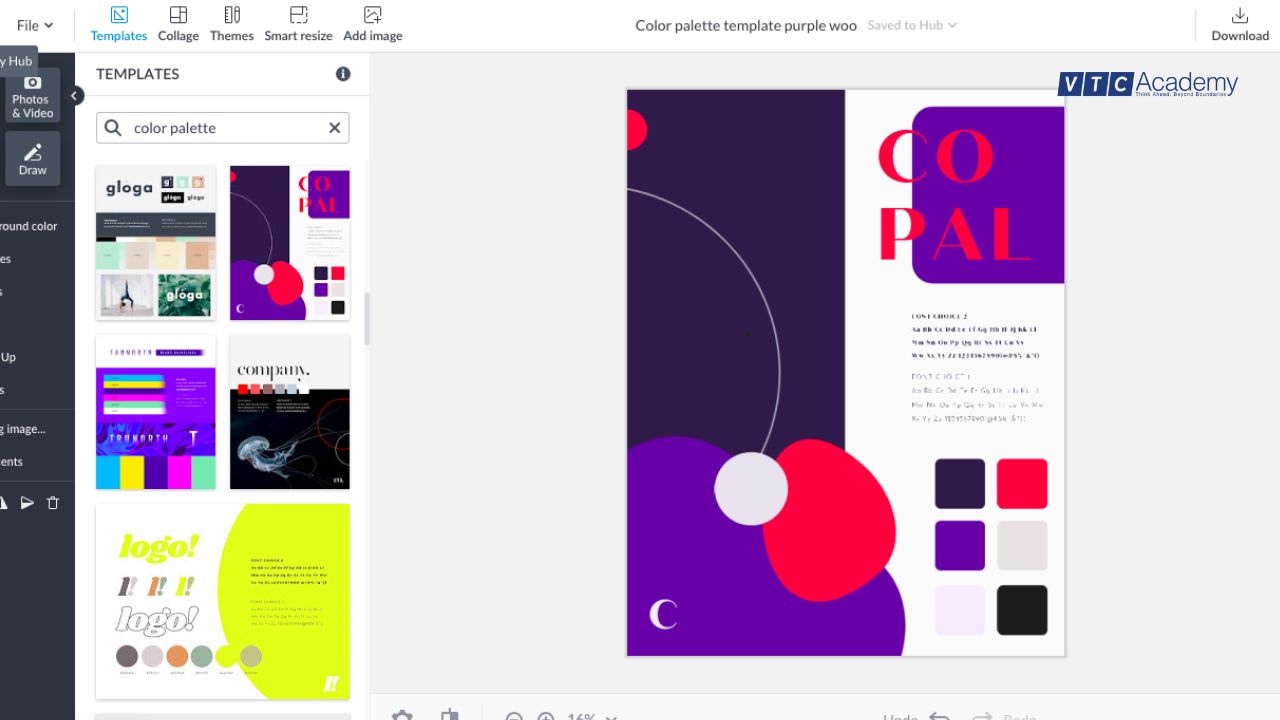Click the red color swatch on canvas
The height and width of the screenshot is (720, 1280).
[1021, 484]
